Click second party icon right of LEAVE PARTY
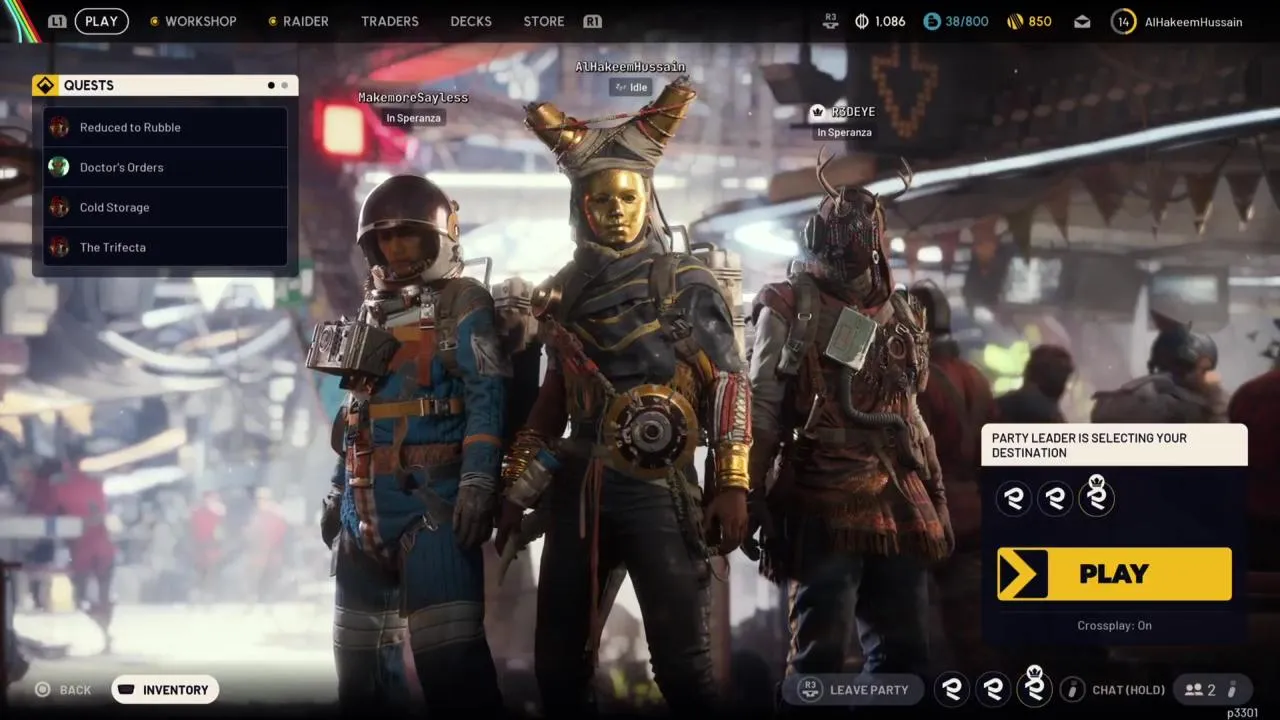This screenshot has width=1280, height=720. click(994, 689)
